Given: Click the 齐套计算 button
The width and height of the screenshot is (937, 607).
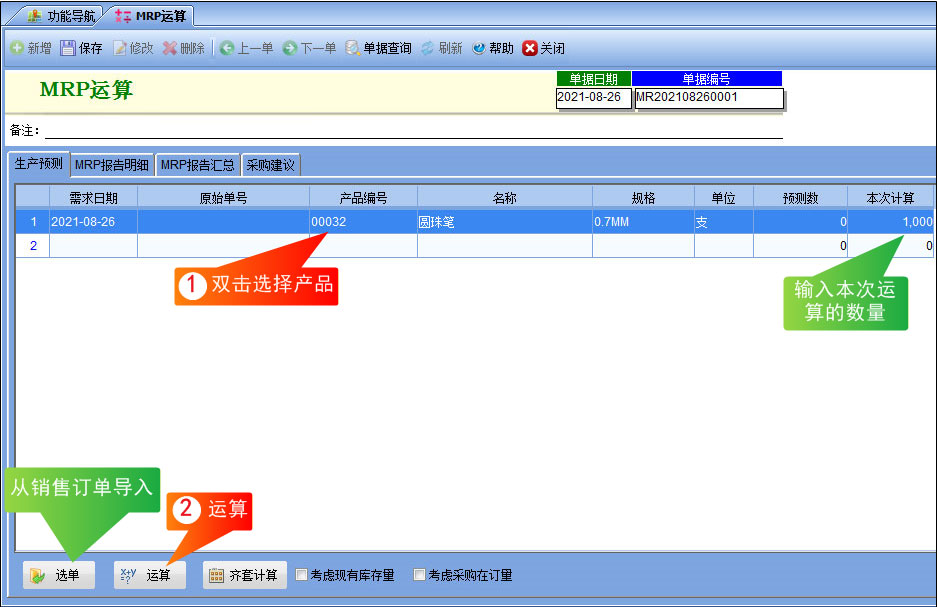Looking at the screenshot, I should coord(244,575).
